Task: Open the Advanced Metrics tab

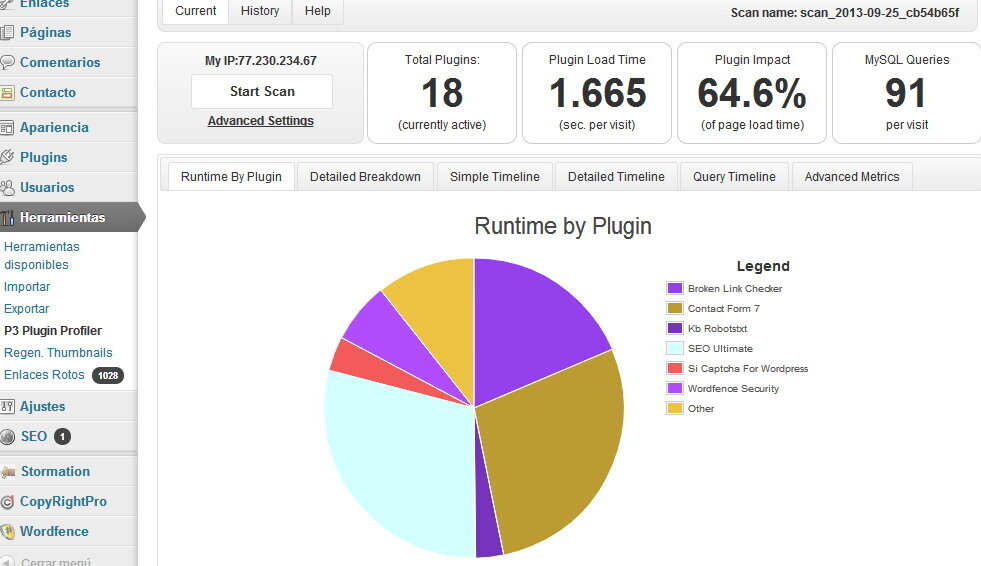Action: pyautogui.click(x=851, y=176)
